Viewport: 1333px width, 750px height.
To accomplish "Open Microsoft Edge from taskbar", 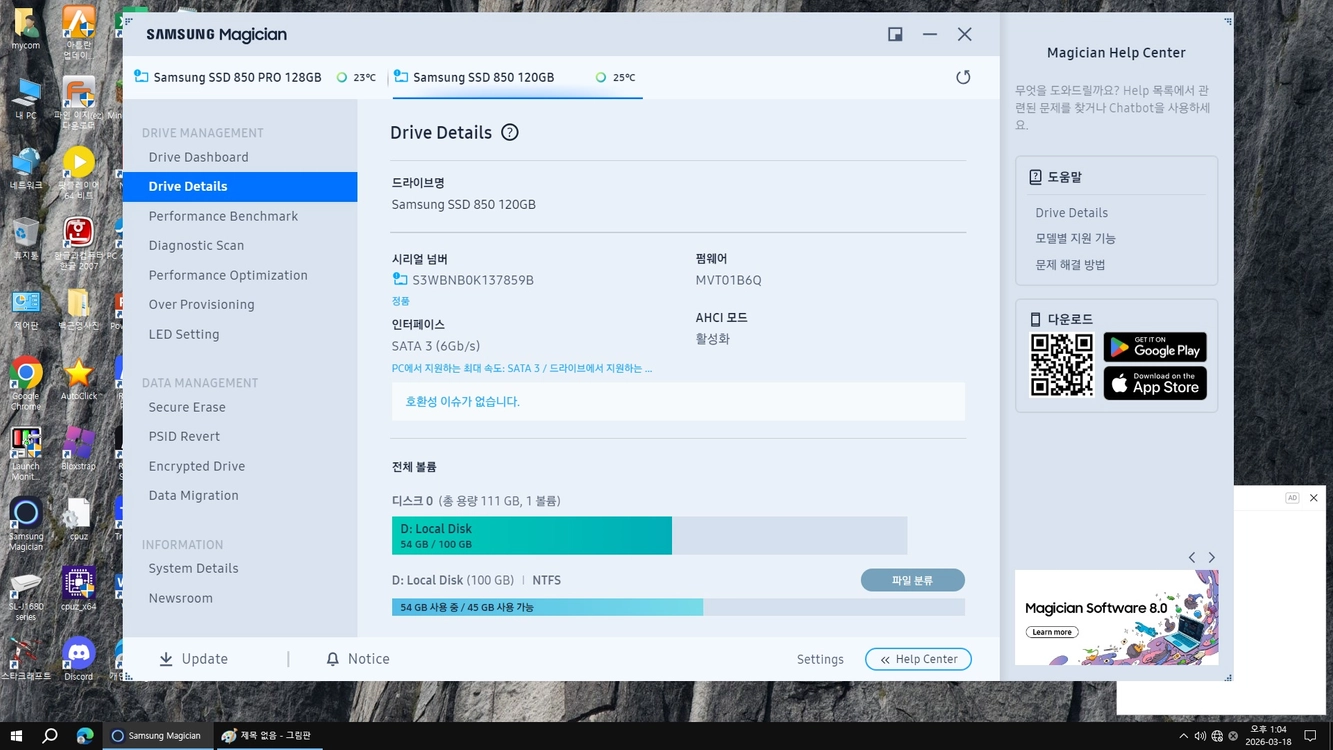I will click(x=85, y=736).
